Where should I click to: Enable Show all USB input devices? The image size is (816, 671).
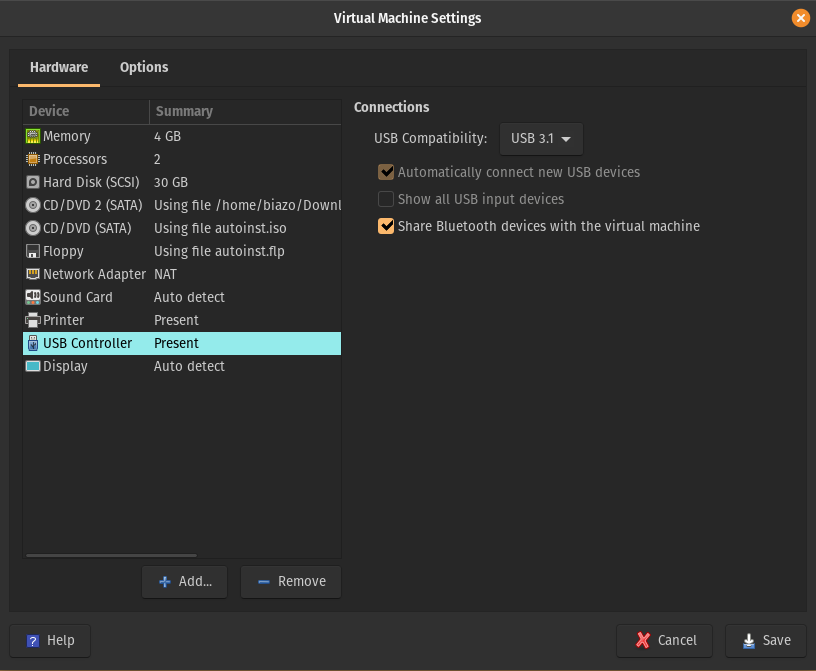[386, 199]
